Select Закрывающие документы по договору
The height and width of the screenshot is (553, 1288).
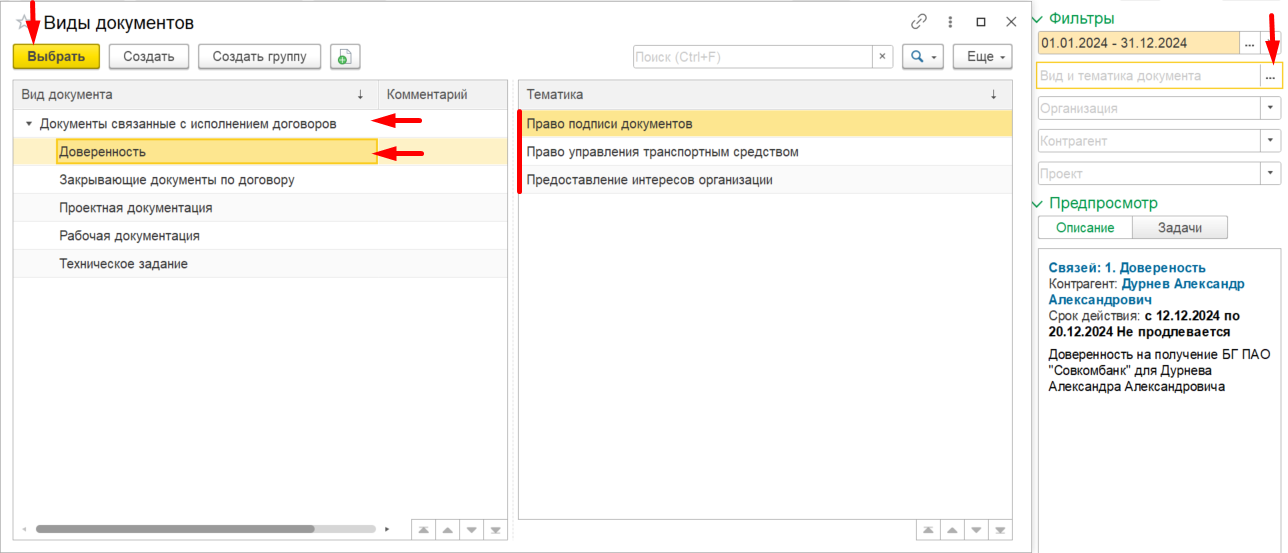260,180
